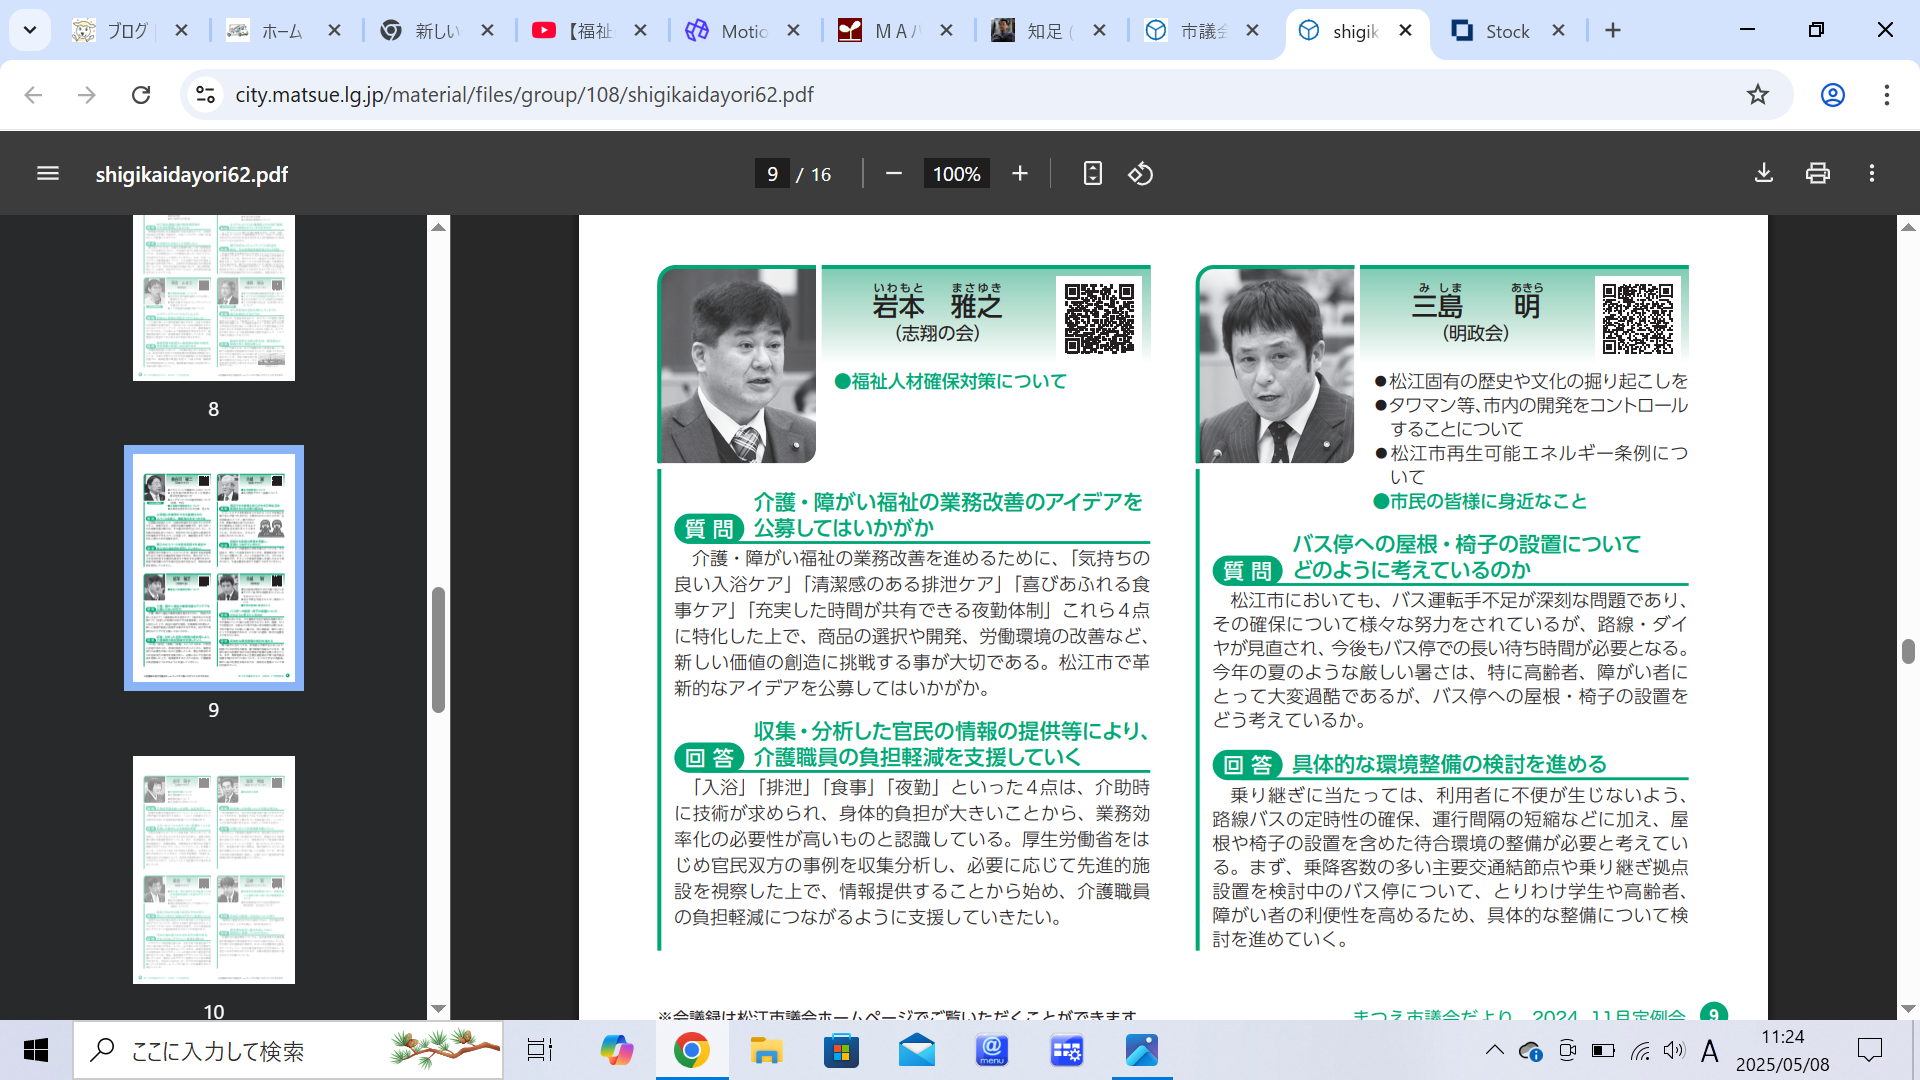Screen dimensions: 1920x1080
Task: Click the thumbnail panel scrollbar handle
Action: point(438,650)
